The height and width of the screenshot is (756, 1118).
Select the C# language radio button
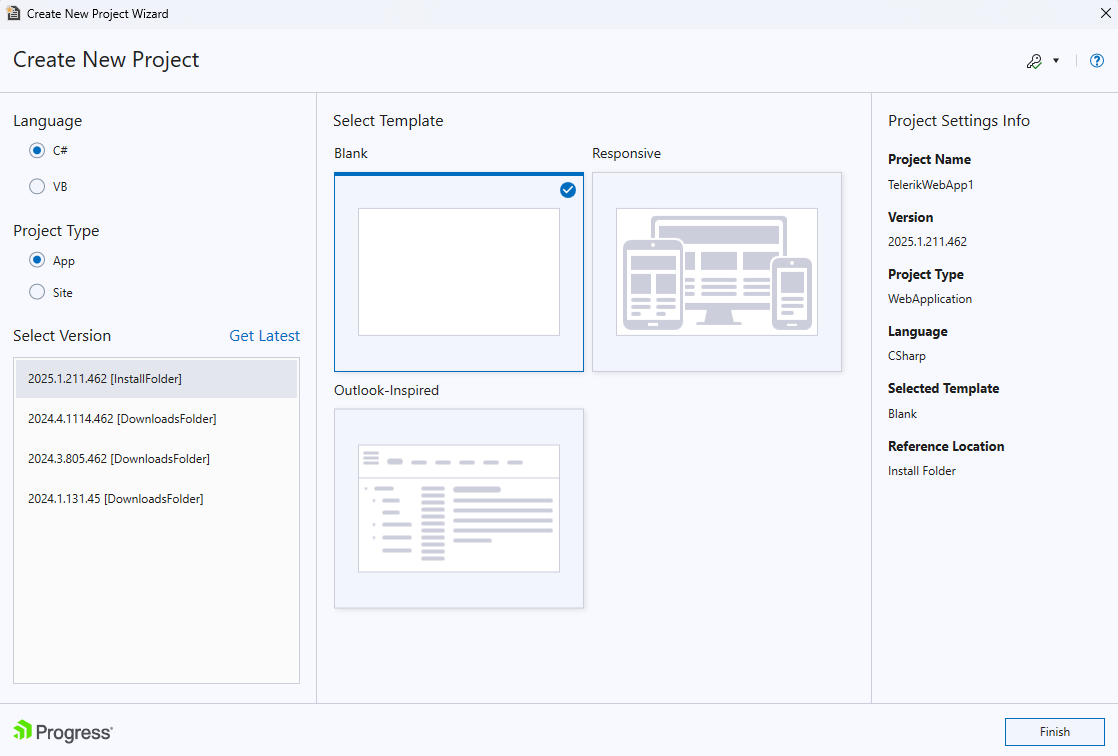coord(37,151)
